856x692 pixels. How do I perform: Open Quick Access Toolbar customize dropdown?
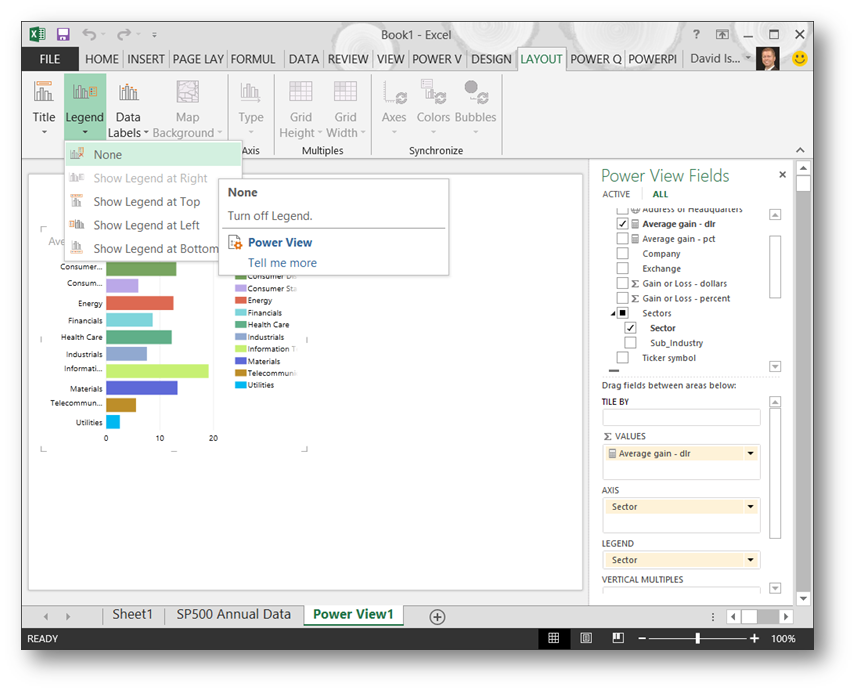154,35
